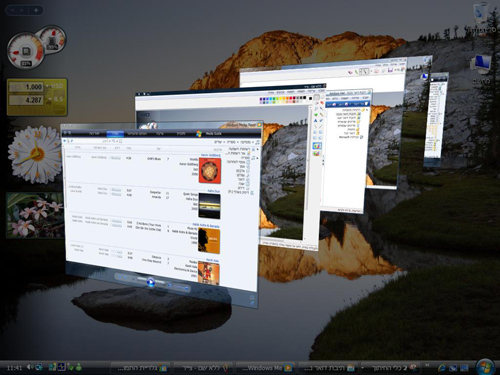500x375 pixels.
Task: Switch to the Paint taskbar button "ללא שם - צייר"
Action: 204,368
